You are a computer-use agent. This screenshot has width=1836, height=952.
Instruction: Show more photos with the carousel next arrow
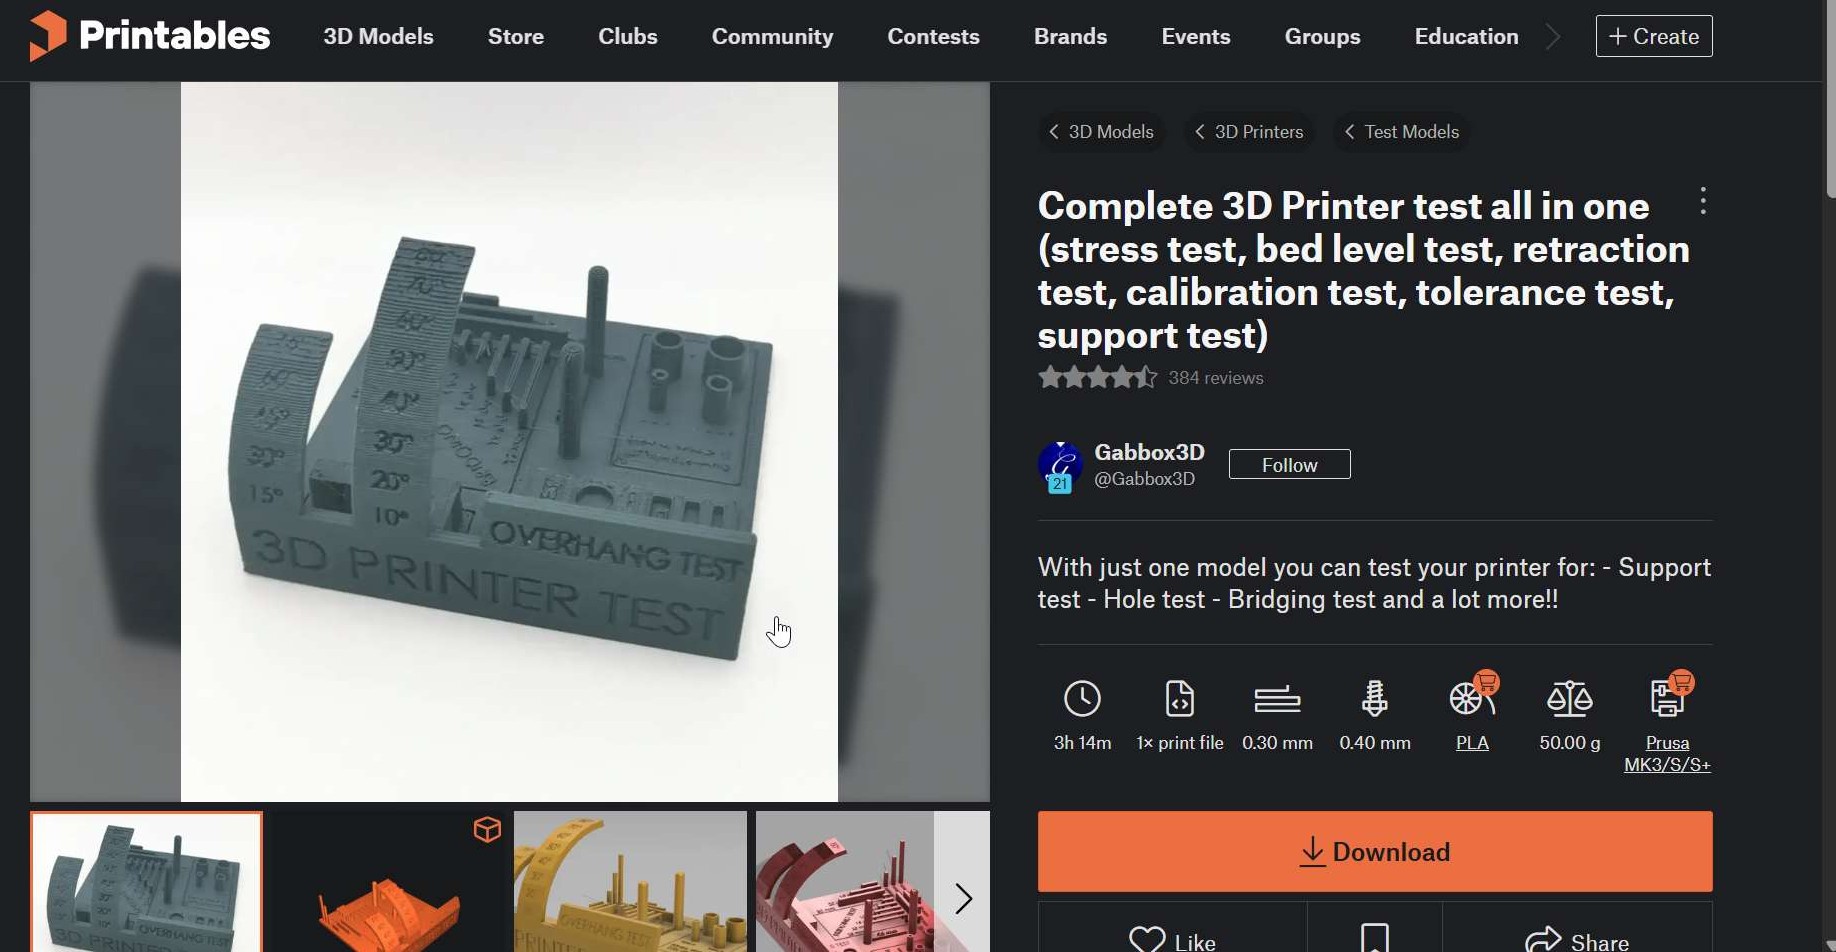pos(963,897)
